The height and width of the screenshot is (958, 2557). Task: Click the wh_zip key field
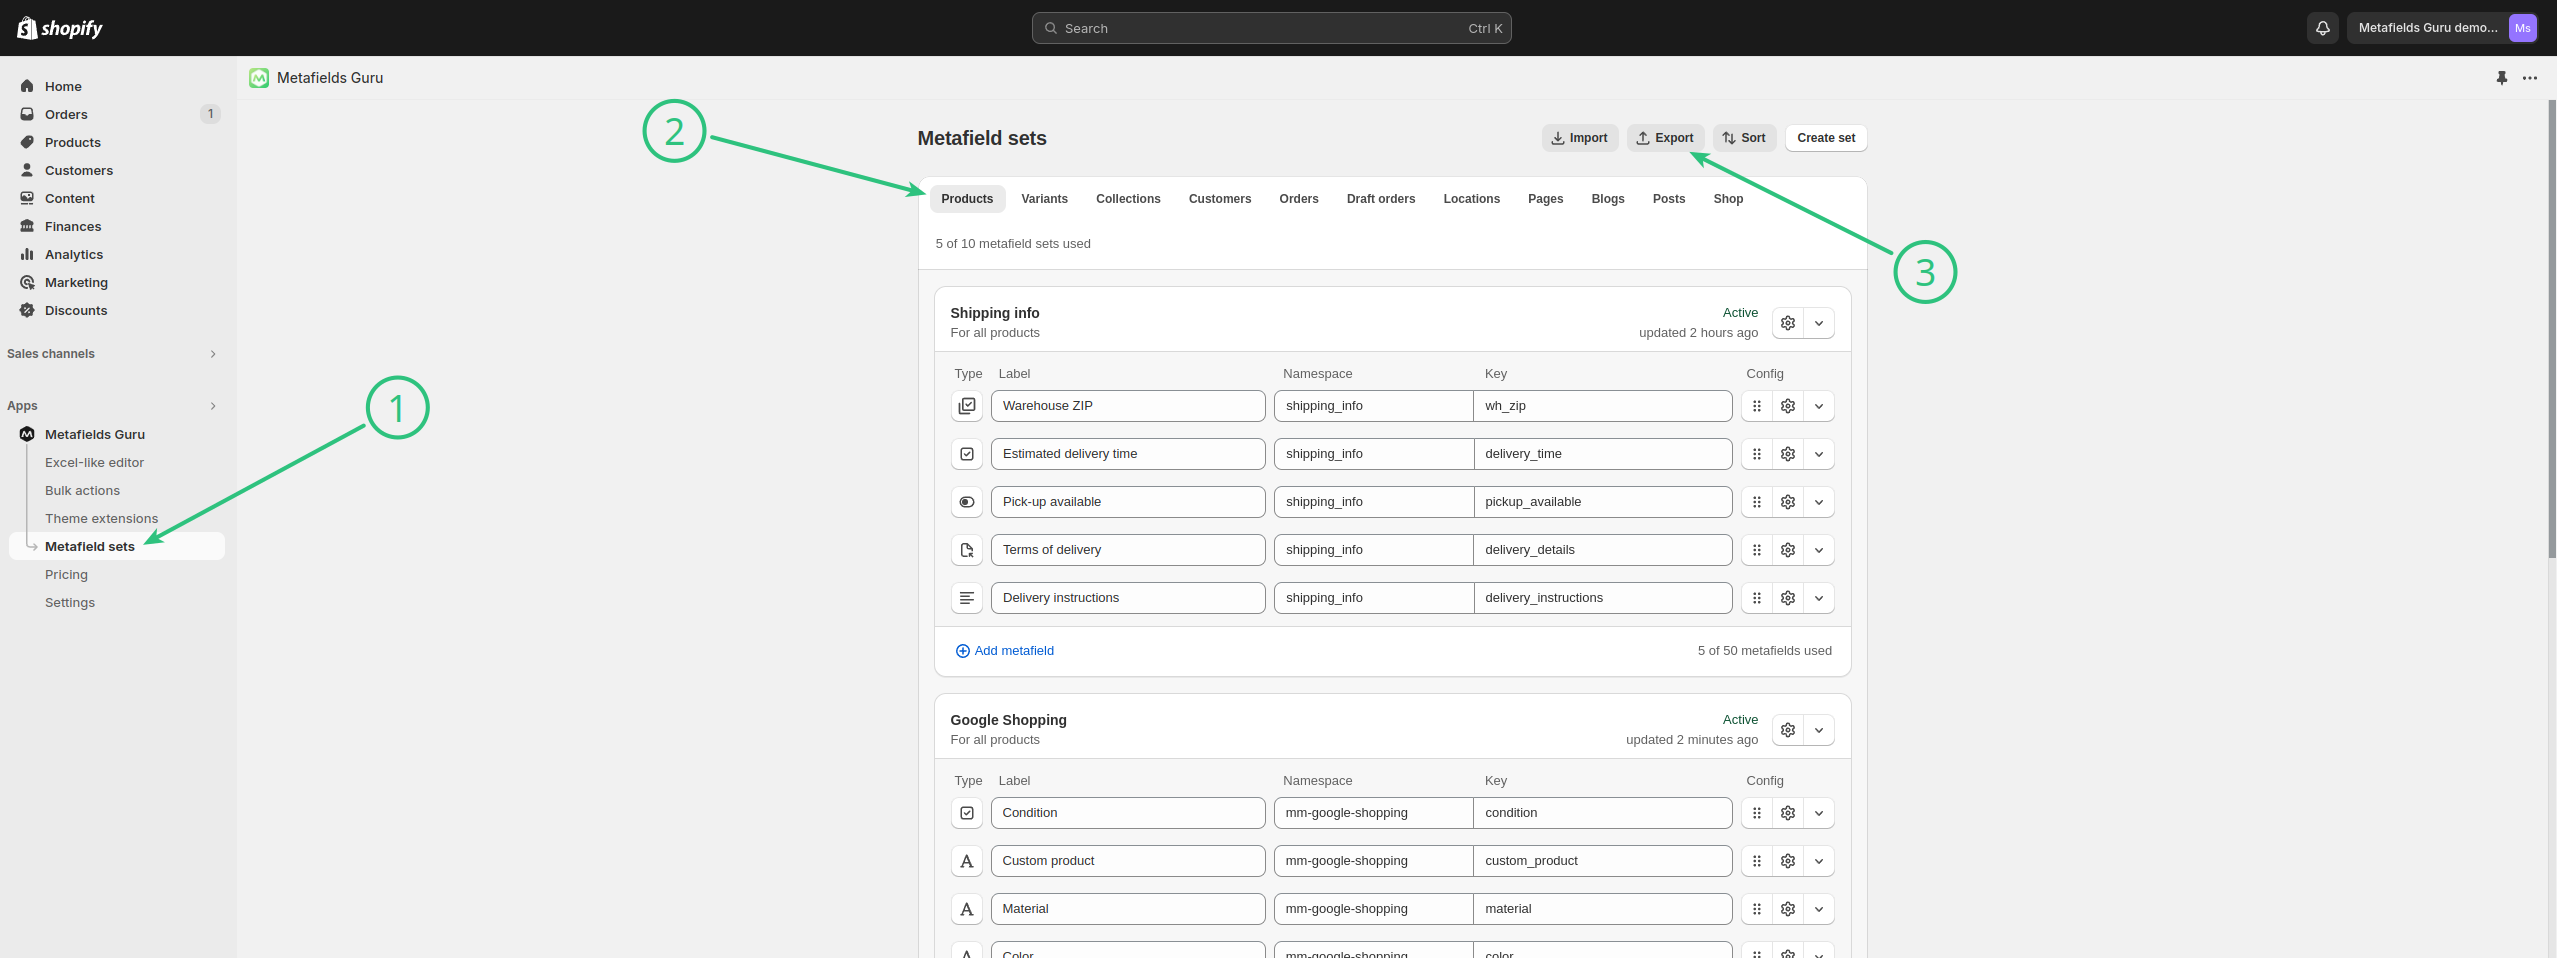1602,406
